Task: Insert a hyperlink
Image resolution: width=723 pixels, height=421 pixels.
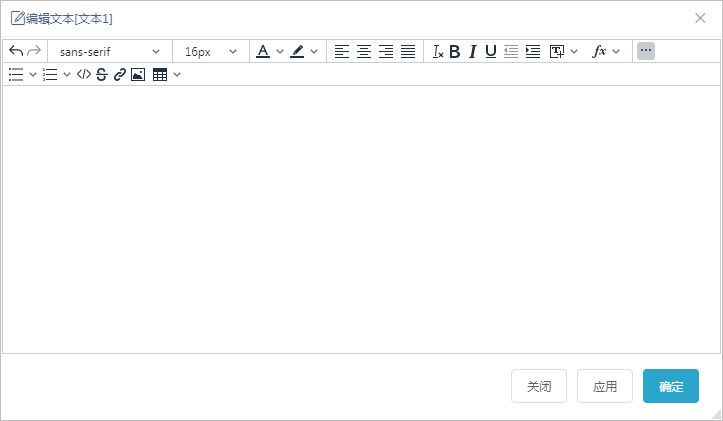Action: click(120, 74)
